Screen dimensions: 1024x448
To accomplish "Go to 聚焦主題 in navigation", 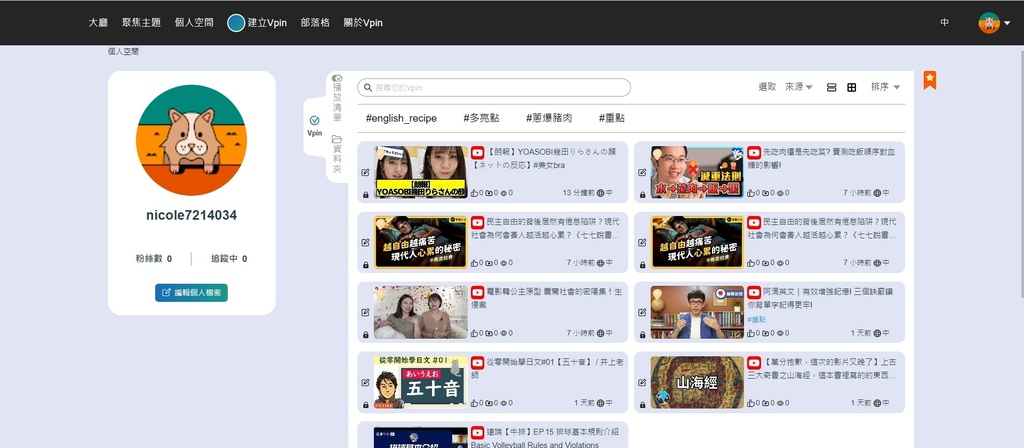I will (x=141, y=23).
